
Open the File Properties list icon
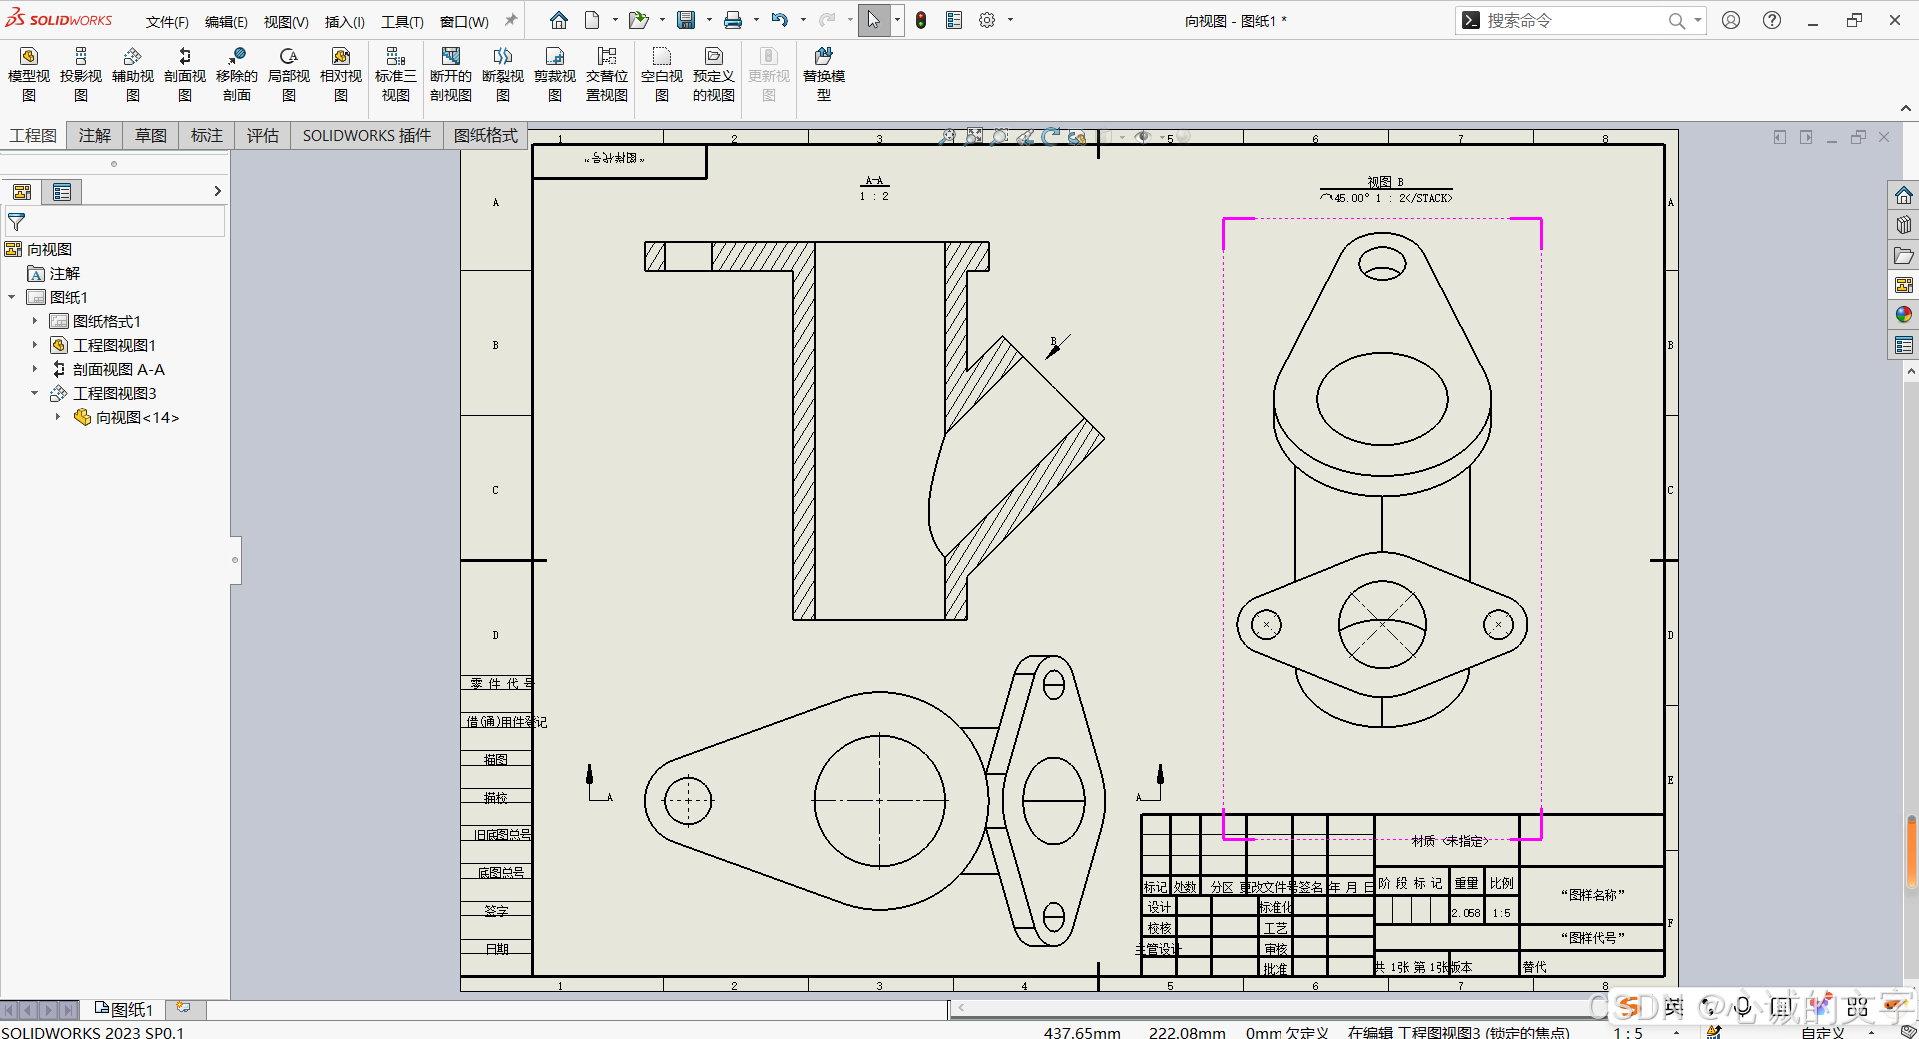pos(954,20)
